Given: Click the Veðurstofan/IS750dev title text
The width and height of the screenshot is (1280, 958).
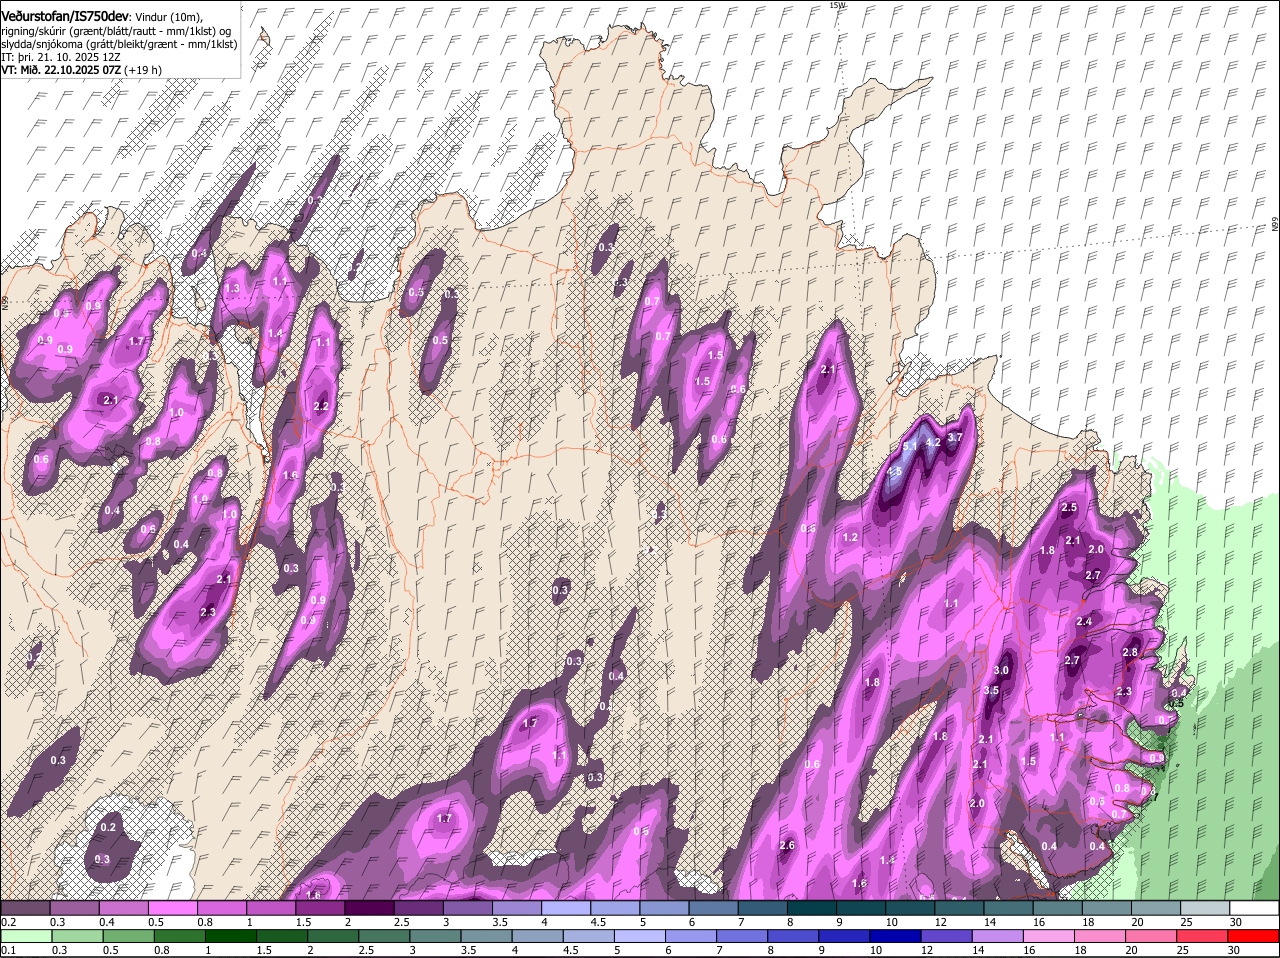Looking at the screenshot, I should pyautogui.click(x=65, y=16).
